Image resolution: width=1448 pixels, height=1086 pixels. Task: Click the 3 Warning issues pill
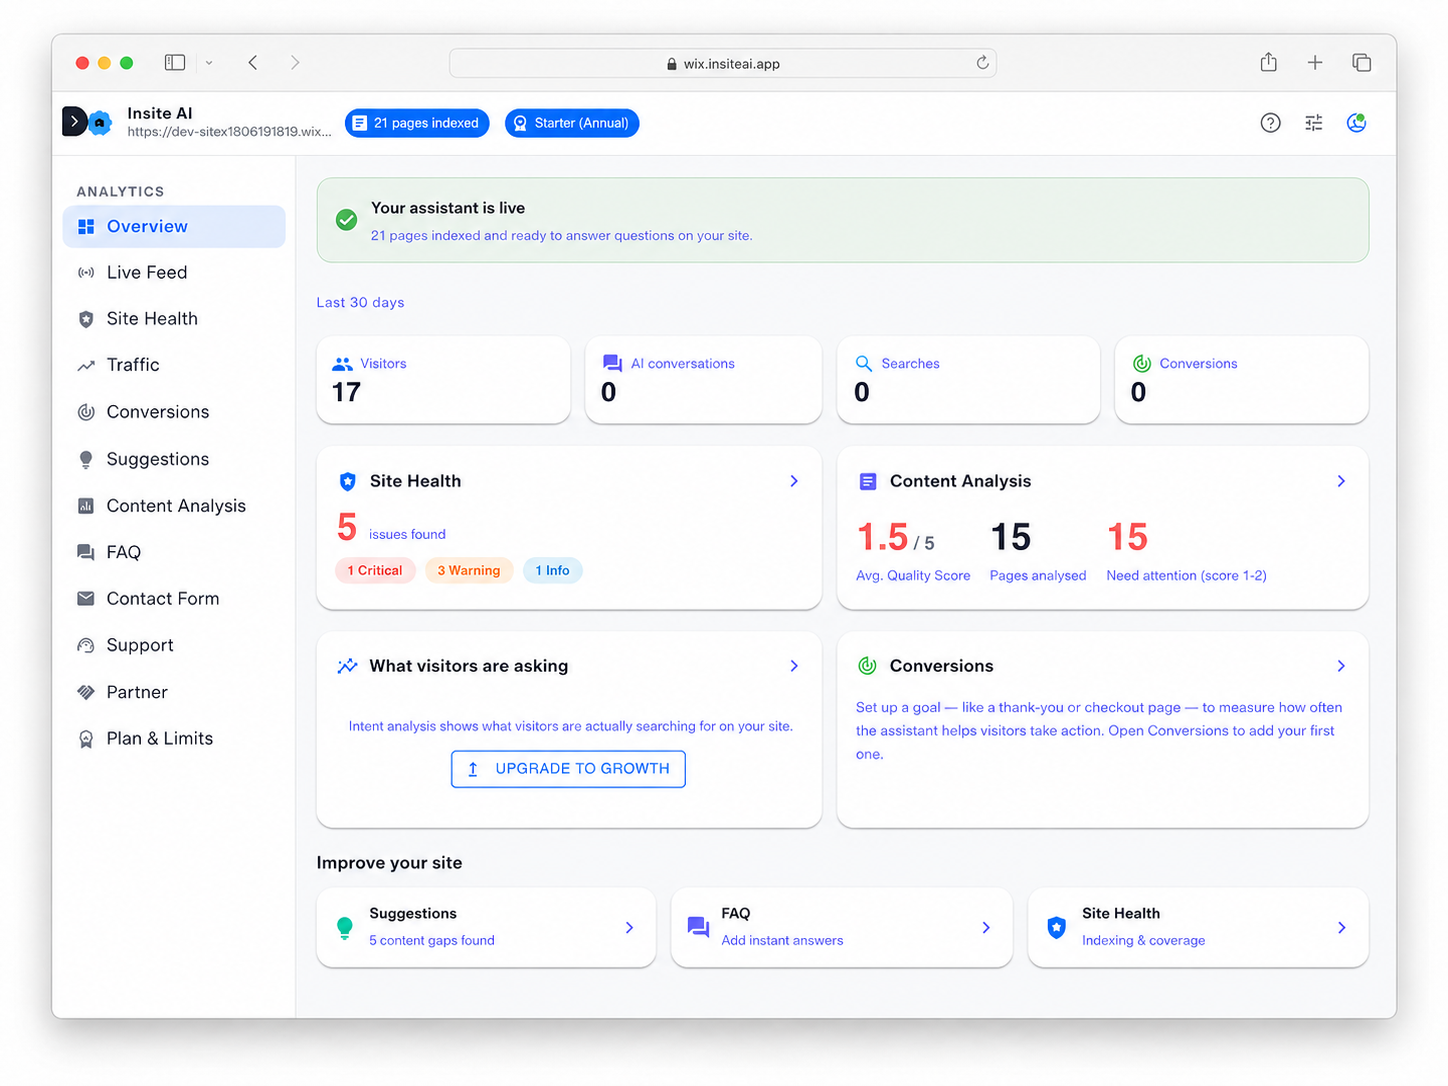[469, 571]
